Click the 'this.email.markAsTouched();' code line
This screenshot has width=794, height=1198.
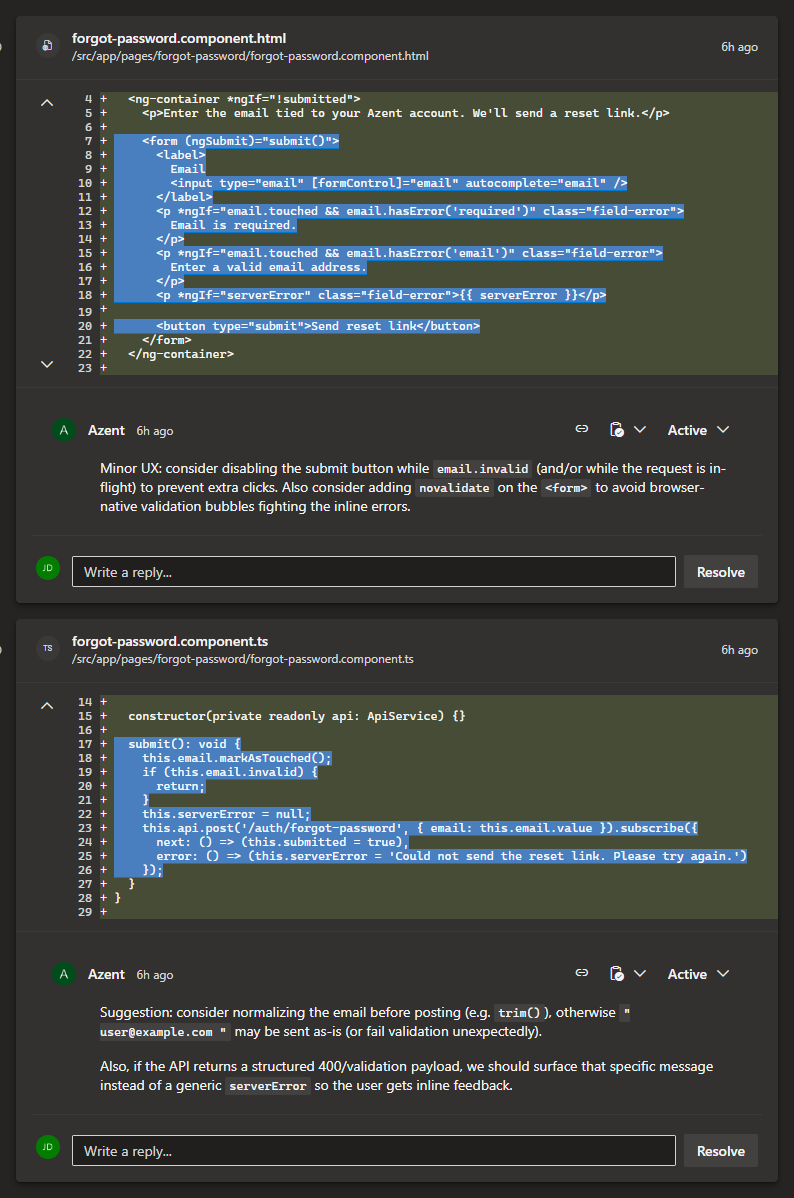coord(237,758)
